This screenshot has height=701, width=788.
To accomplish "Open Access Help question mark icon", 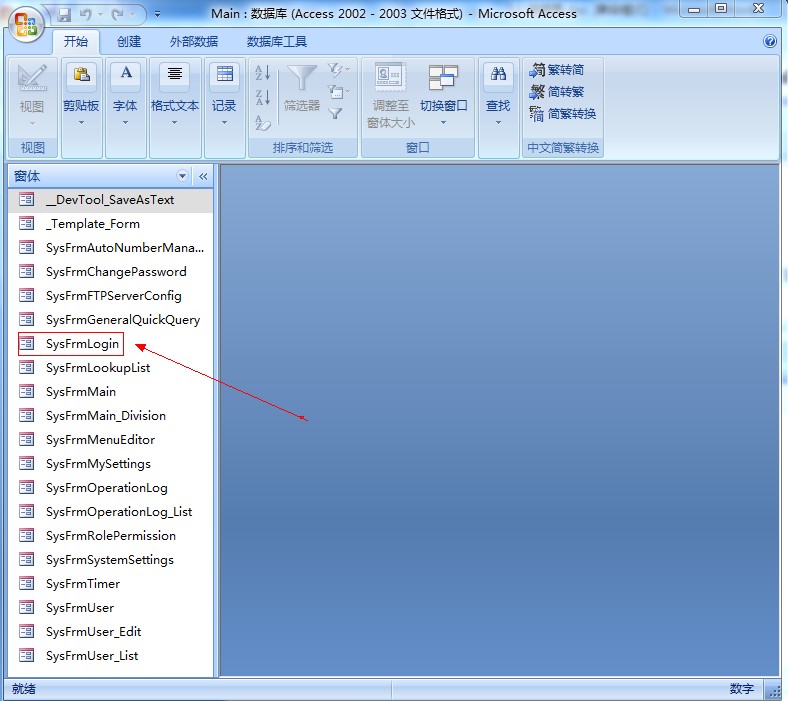I will 769,41.
